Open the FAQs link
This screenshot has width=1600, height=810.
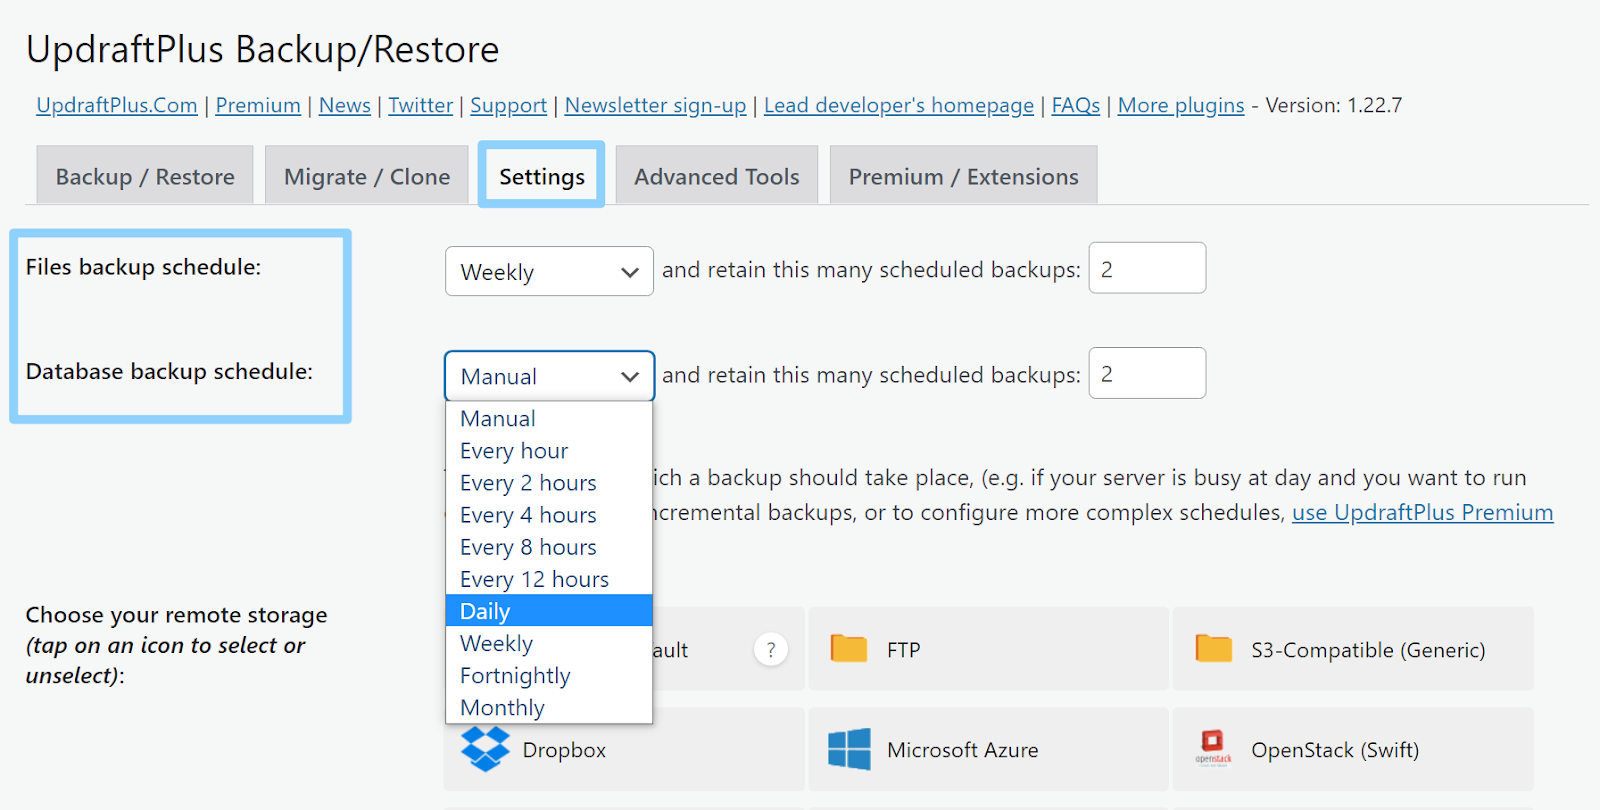[1075, 105]
